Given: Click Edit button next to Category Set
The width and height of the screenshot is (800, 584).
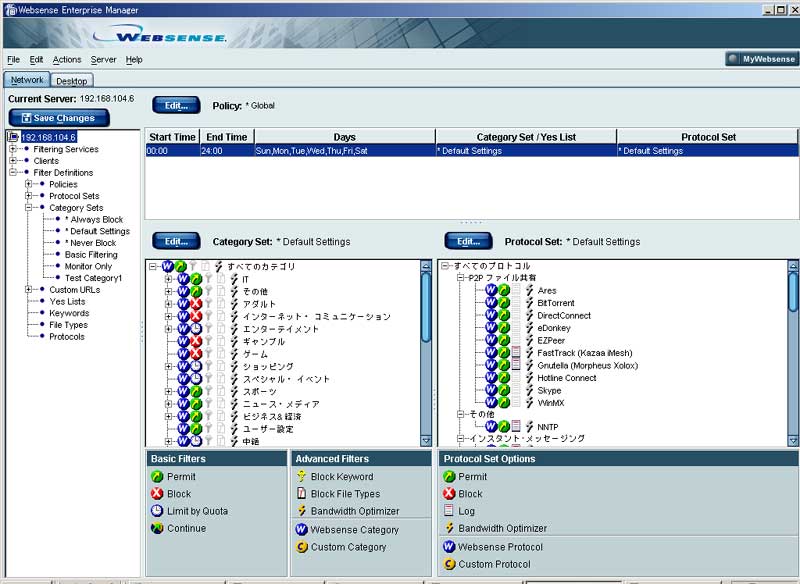Looking at the screenshot, I should click(177, 241).
